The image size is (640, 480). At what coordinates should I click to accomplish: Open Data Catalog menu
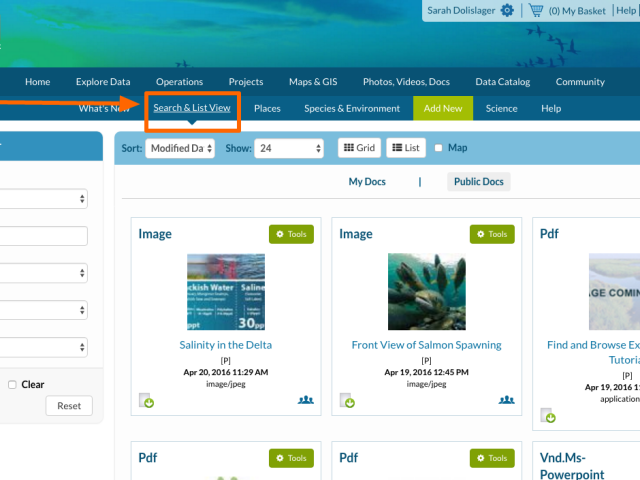click(x=503, y=82)
